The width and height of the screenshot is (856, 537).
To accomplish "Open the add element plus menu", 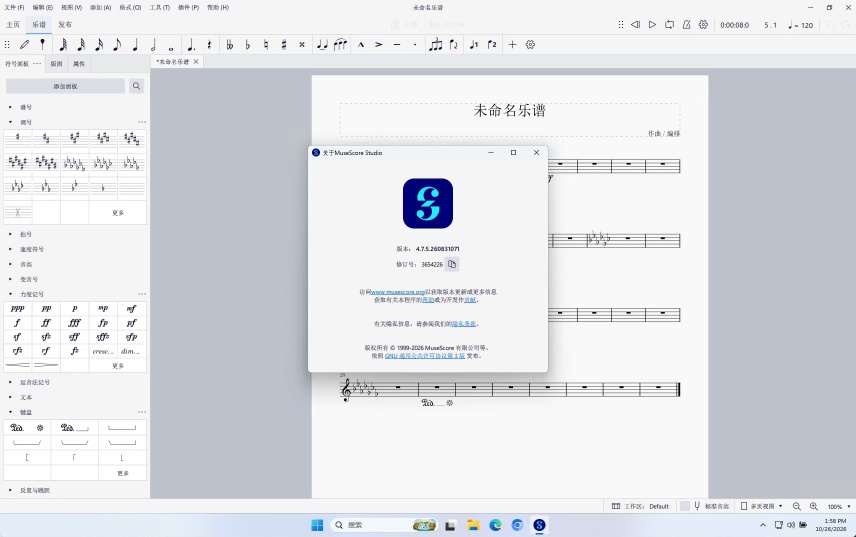I will [x=512, y=45].
